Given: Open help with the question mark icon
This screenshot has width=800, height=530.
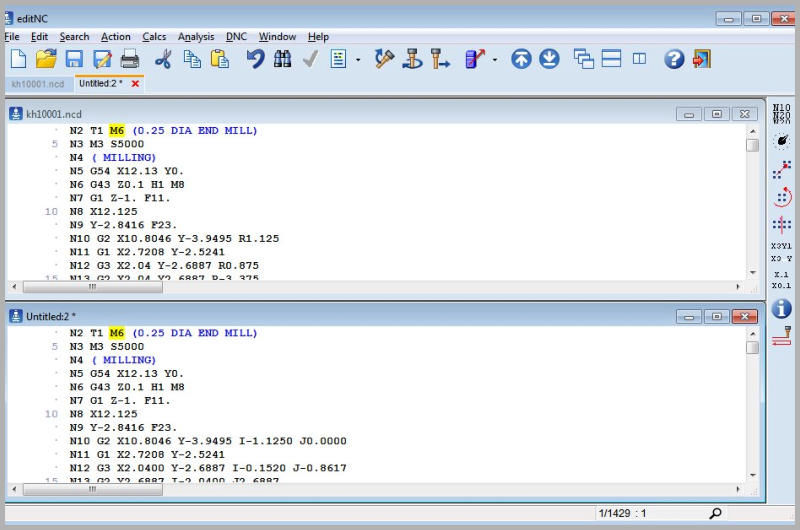Looking at the screenshot, I should (x=674, y=59).
